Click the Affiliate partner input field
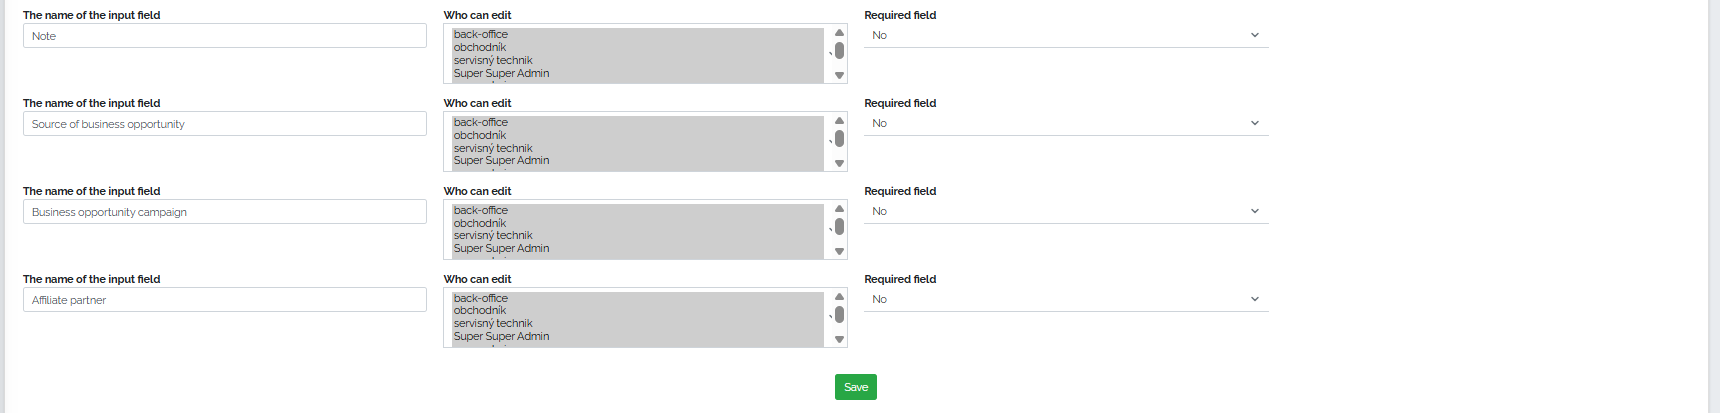Screen dimensions: 1720x413 pos(225,300)
